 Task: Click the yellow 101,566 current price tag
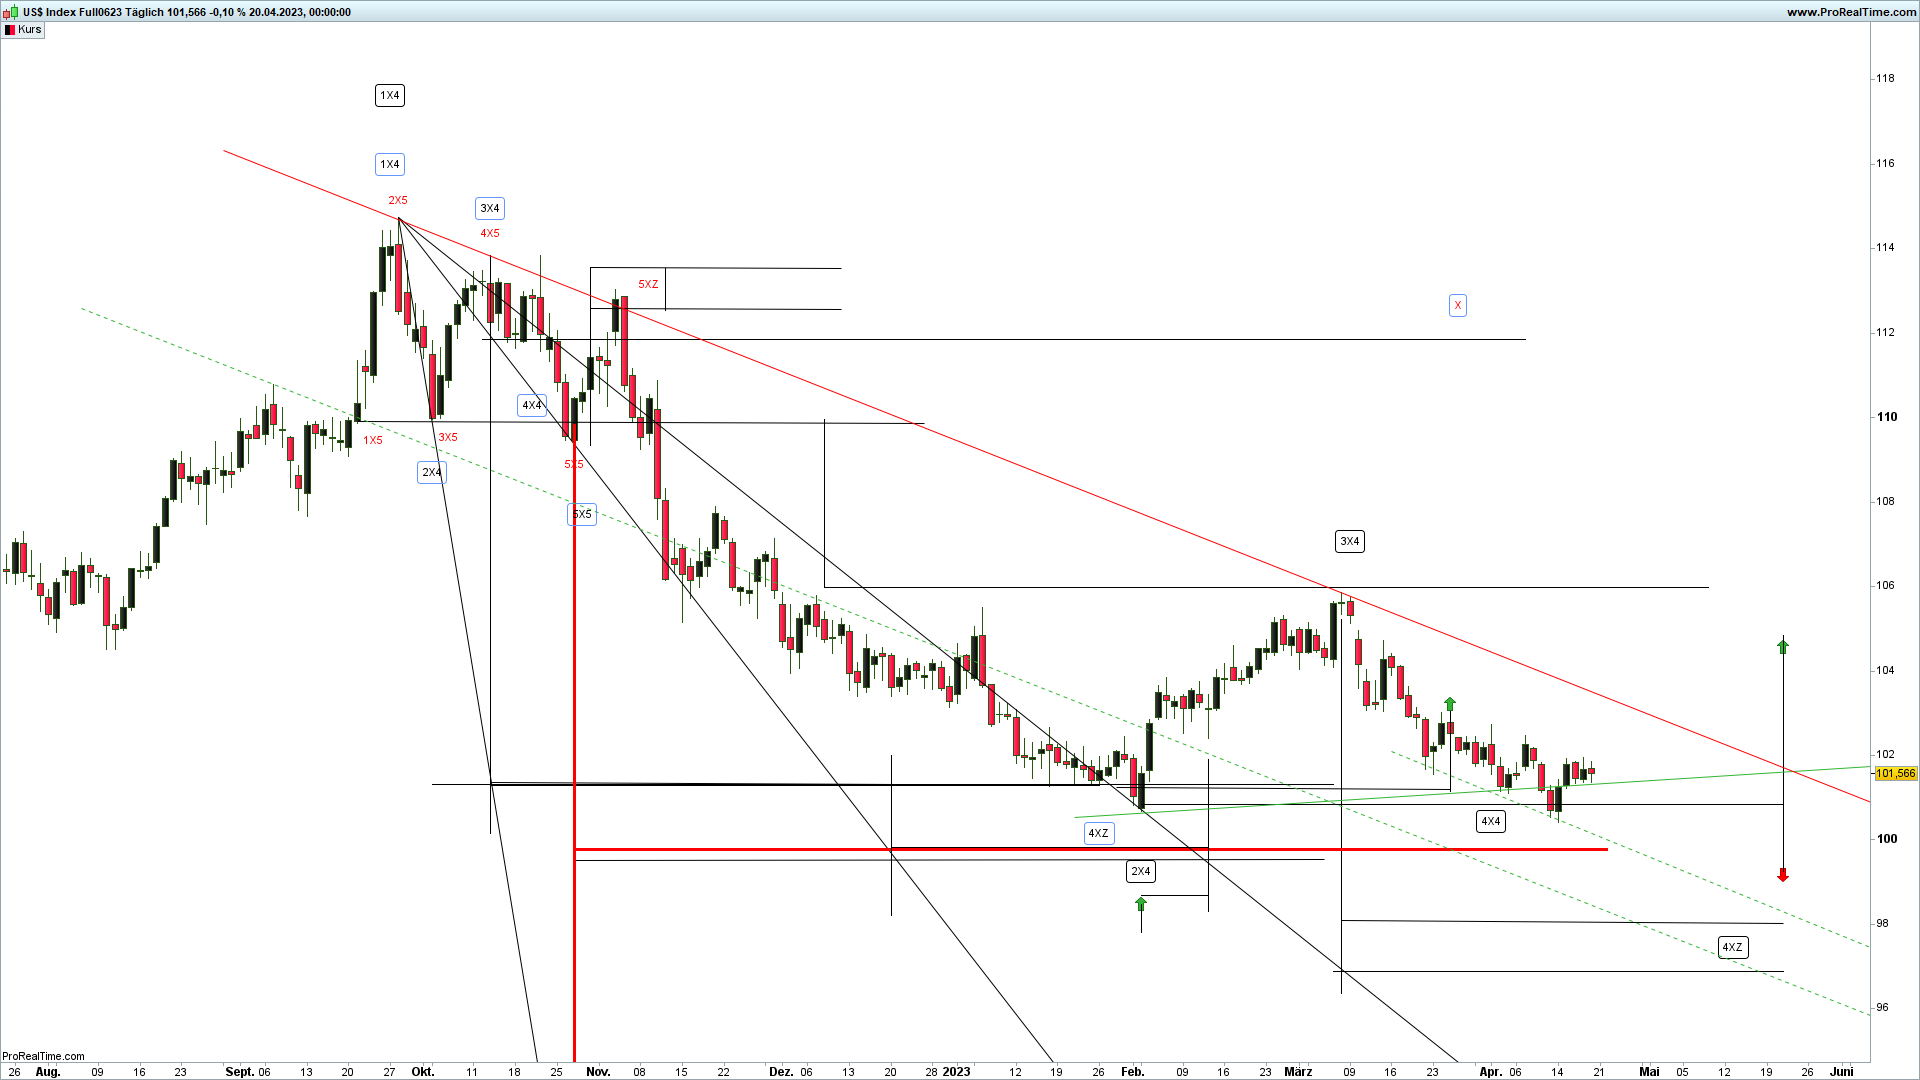(1896, 774)
